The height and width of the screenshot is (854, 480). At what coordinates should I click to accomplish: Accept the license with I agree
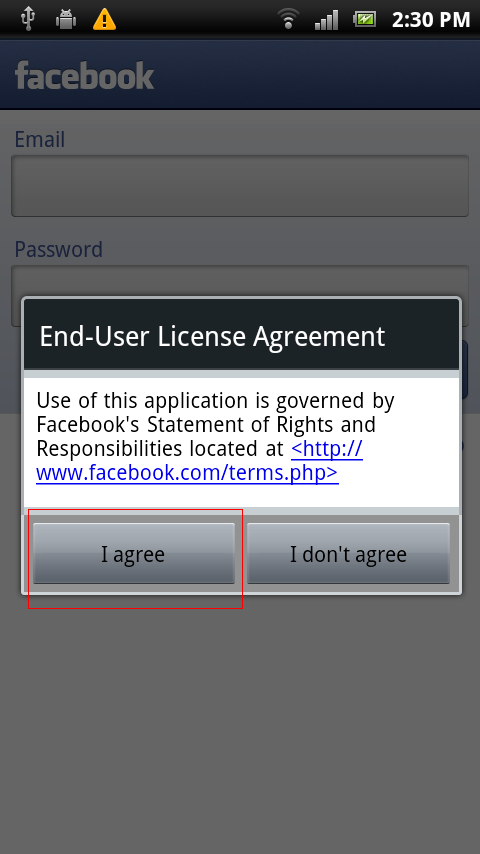[x=134, y=553]
